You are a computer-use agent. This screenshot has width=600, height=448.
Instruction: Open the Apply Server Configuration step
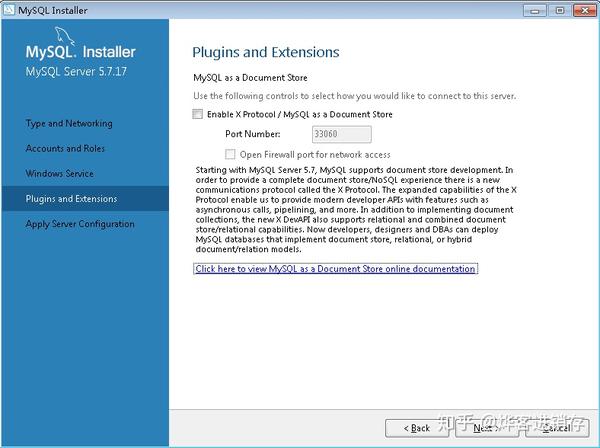(80, 224)
